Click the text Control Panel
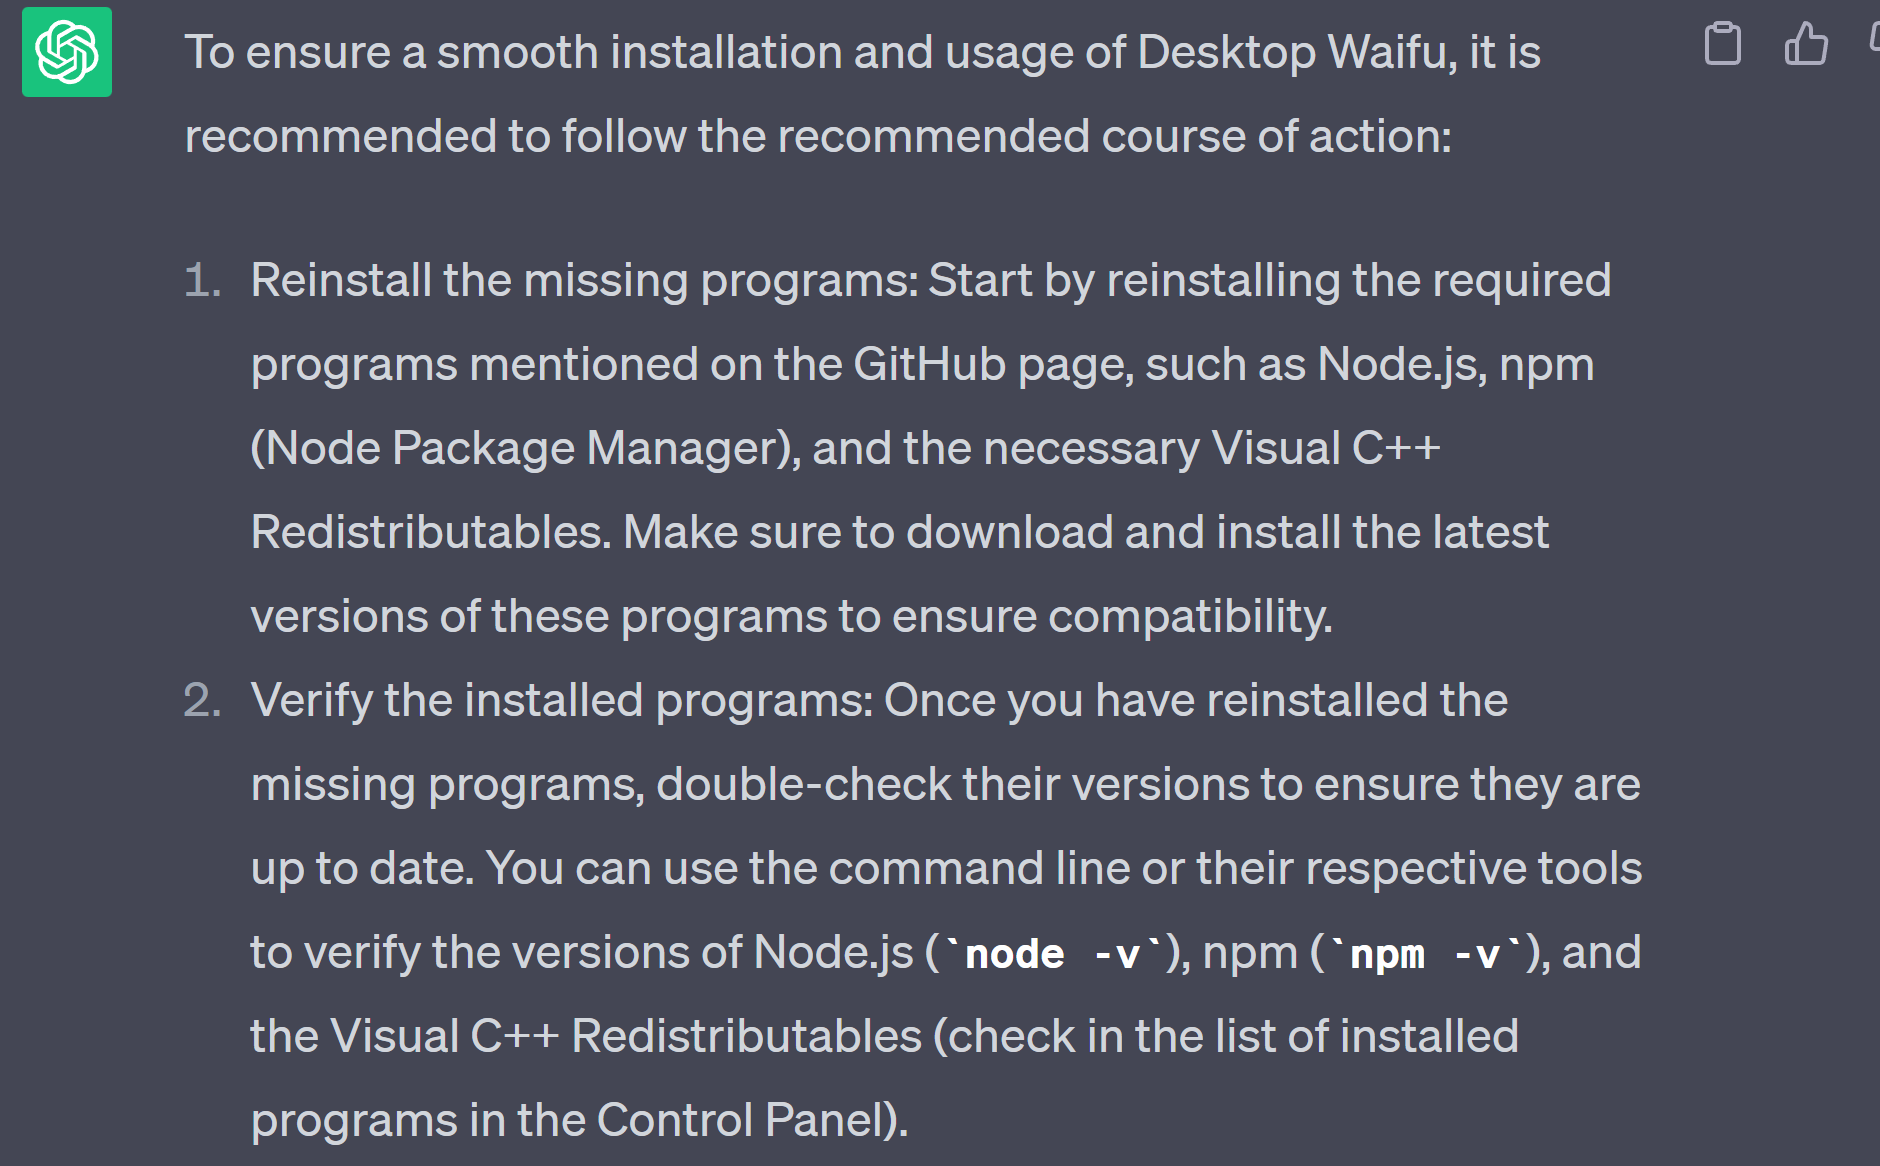This screenshot has width=1880, height=1166. [x=740, y=1118]
